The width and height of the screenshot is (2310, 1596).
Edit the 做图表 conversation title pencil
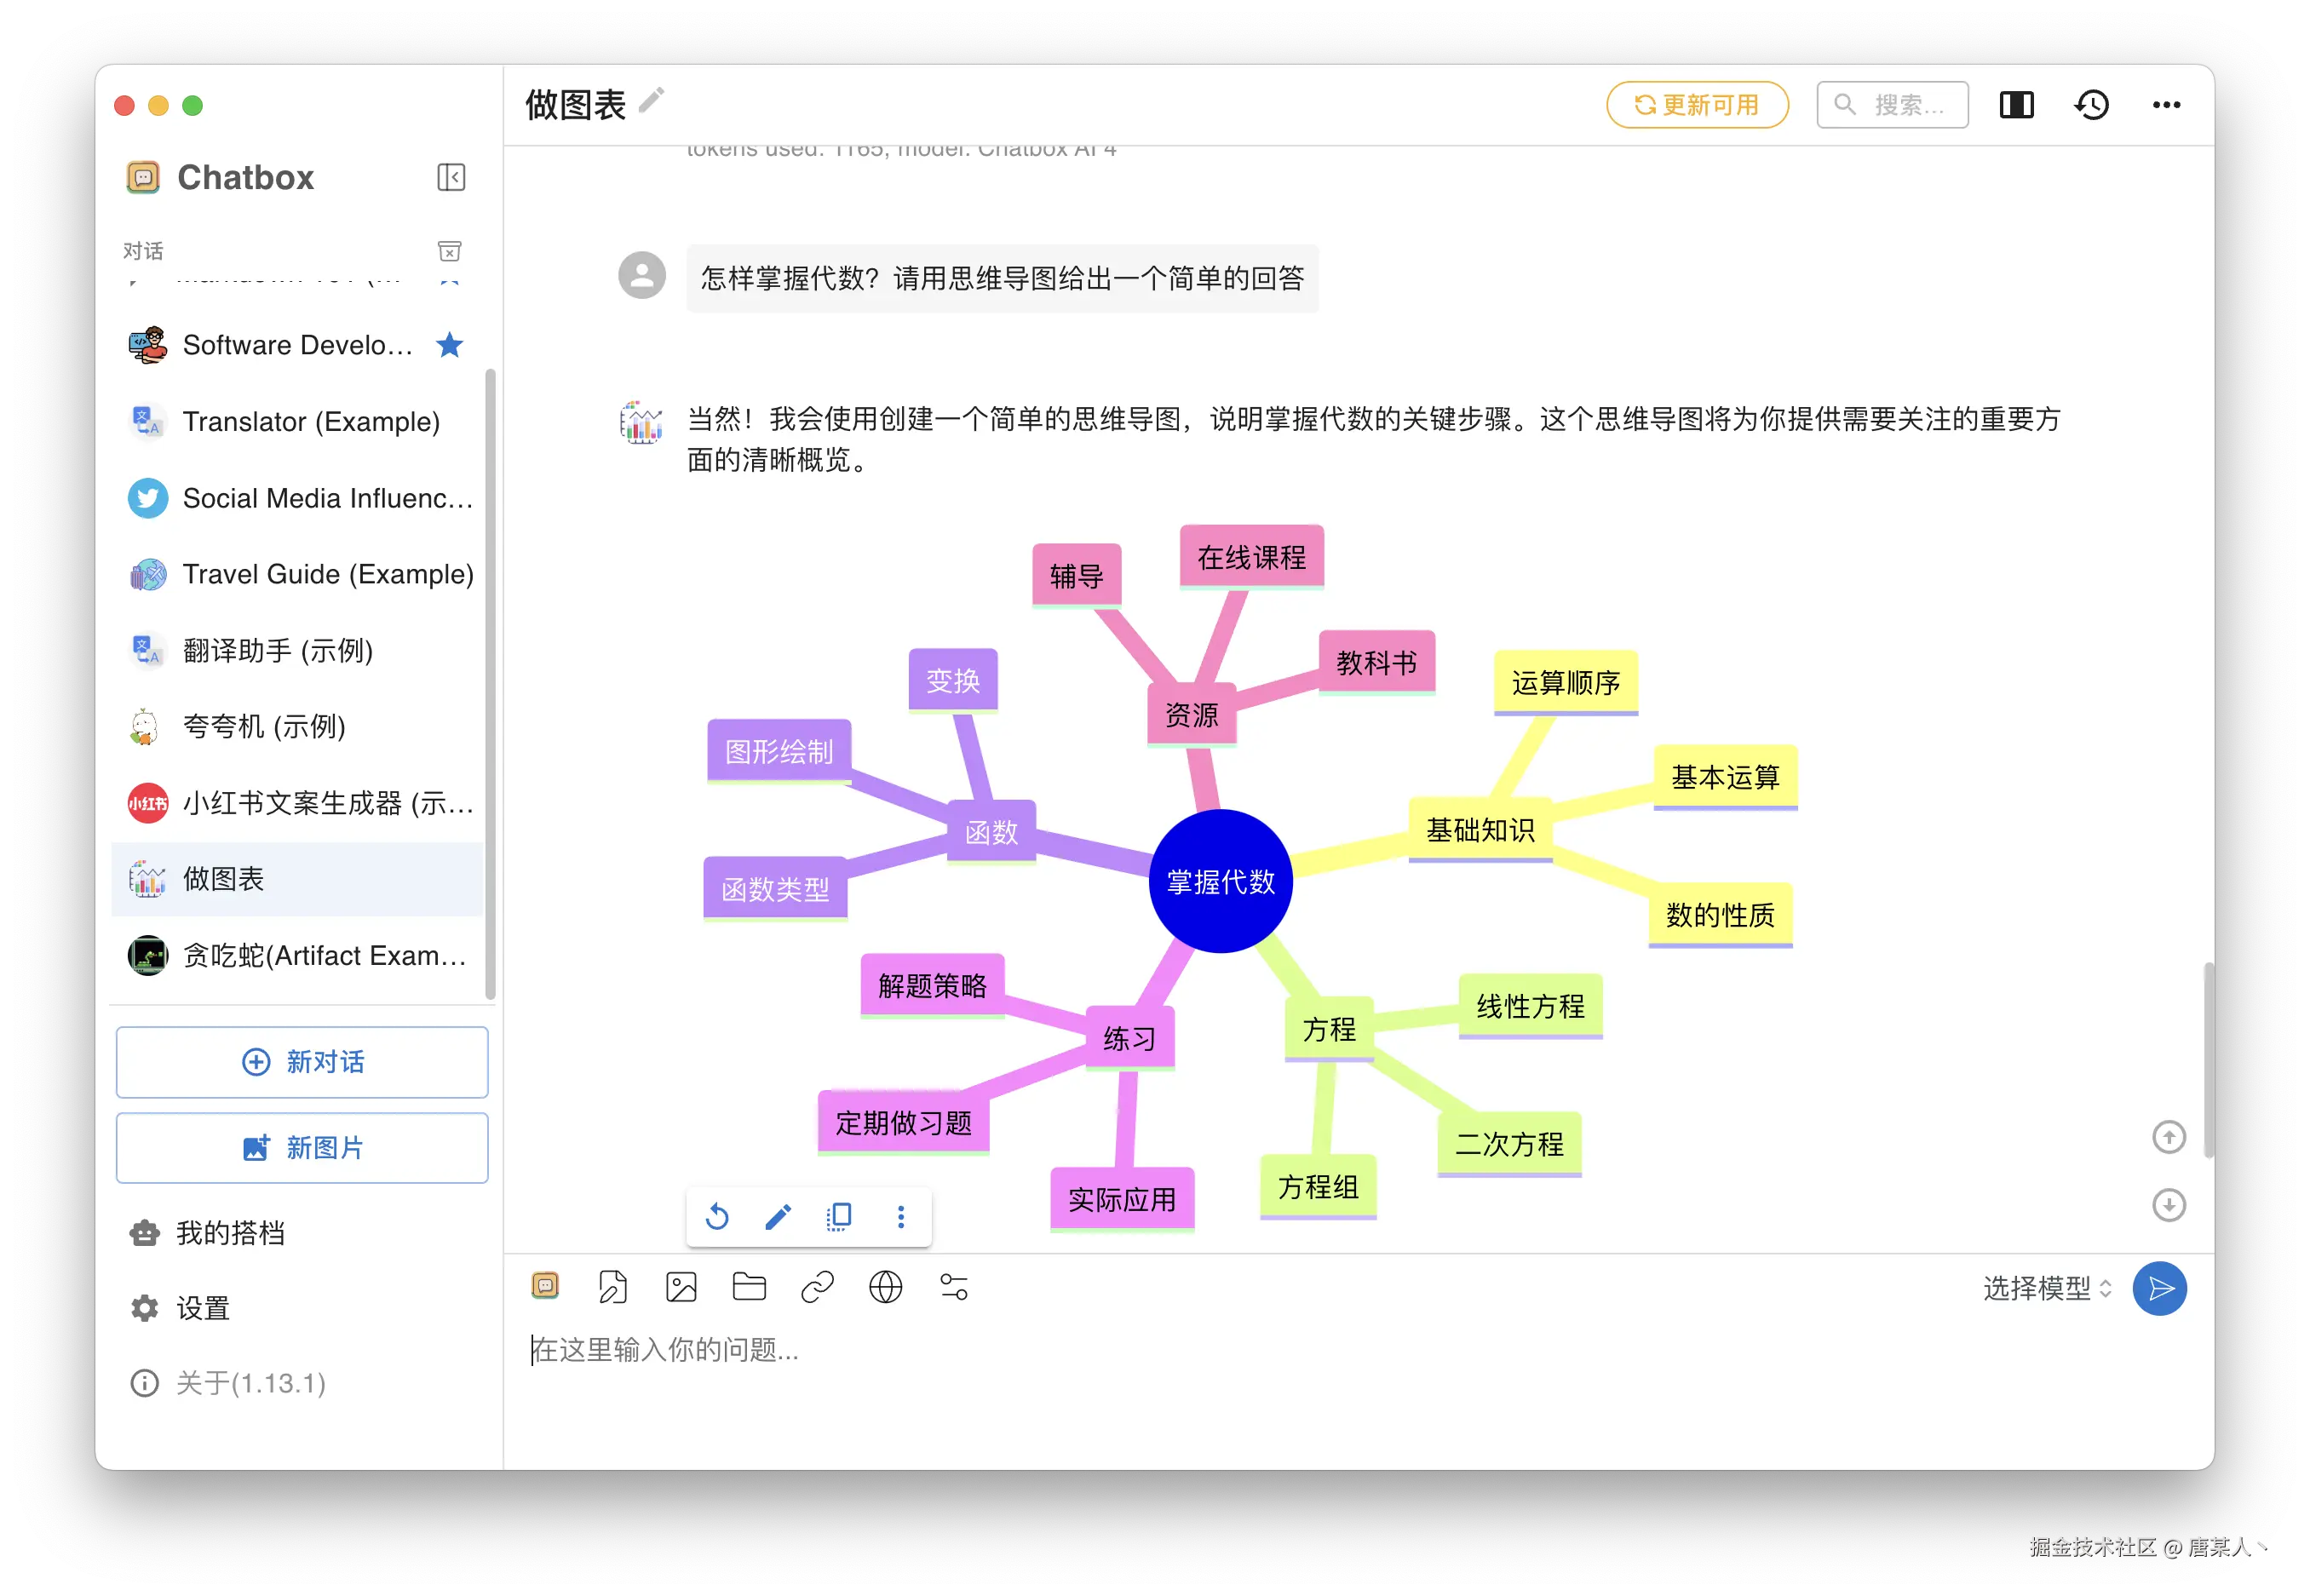coord(652,100)
